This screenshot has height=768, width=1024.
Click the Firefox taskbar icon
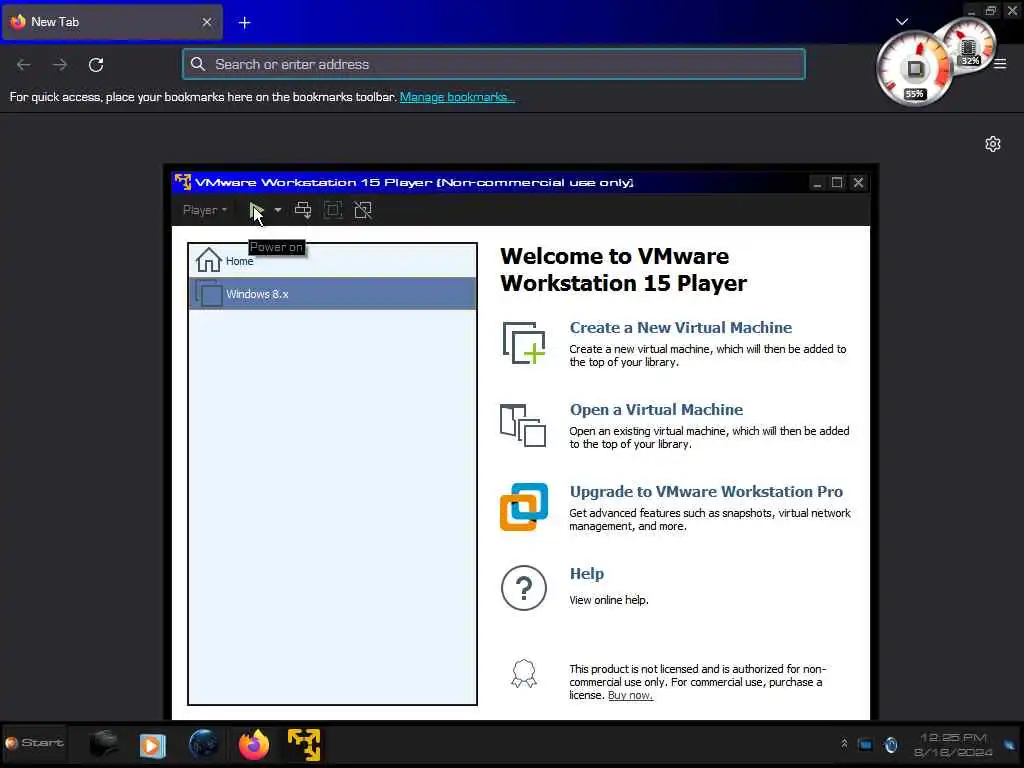click(x=254, y=744)
